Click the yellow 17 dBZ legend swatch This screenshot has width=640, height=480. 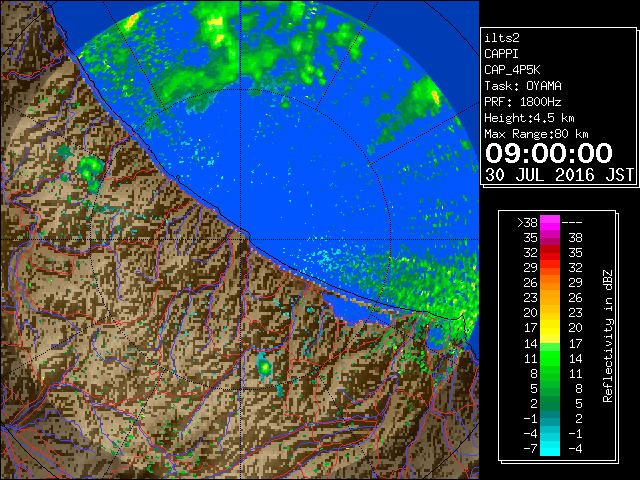click(550, 328)
